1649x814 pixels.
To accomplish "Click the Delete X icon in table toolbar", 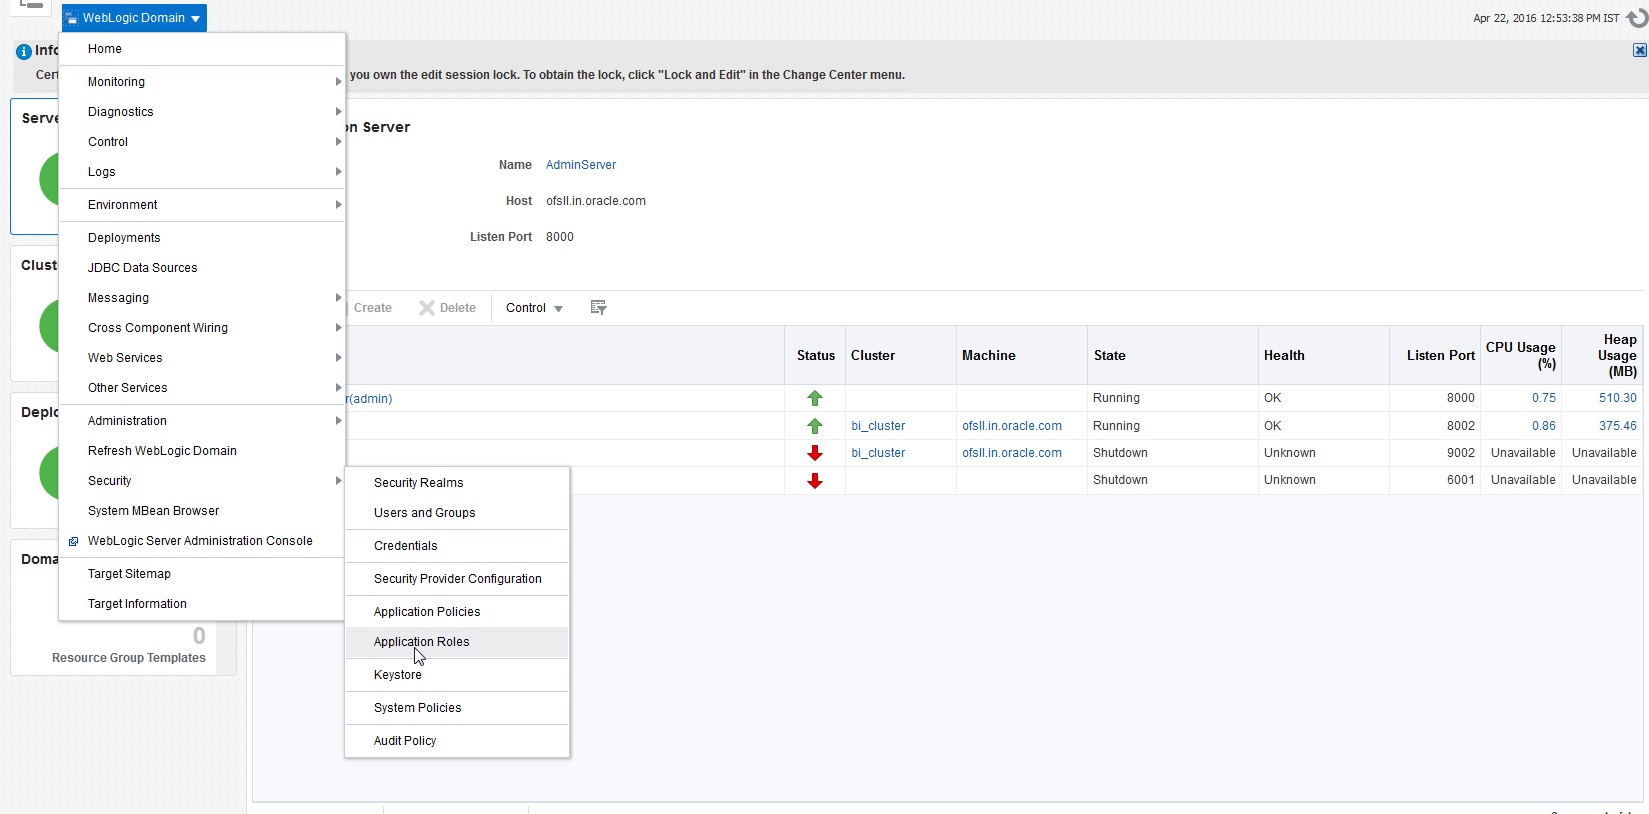I will (427, 308).
